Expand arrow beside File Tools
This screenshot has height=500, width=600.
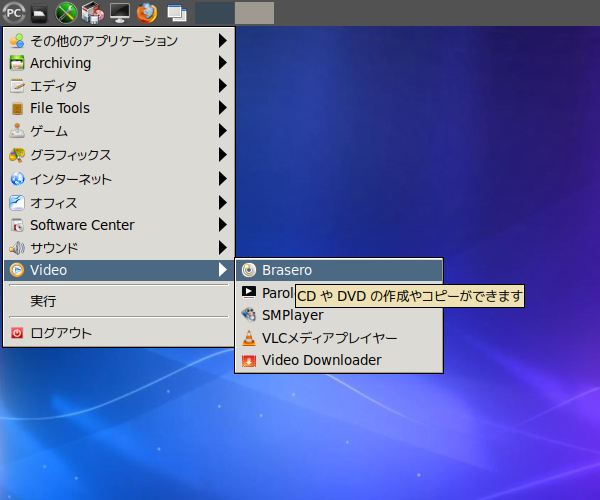pyautogui.click(x=223, y=108)
